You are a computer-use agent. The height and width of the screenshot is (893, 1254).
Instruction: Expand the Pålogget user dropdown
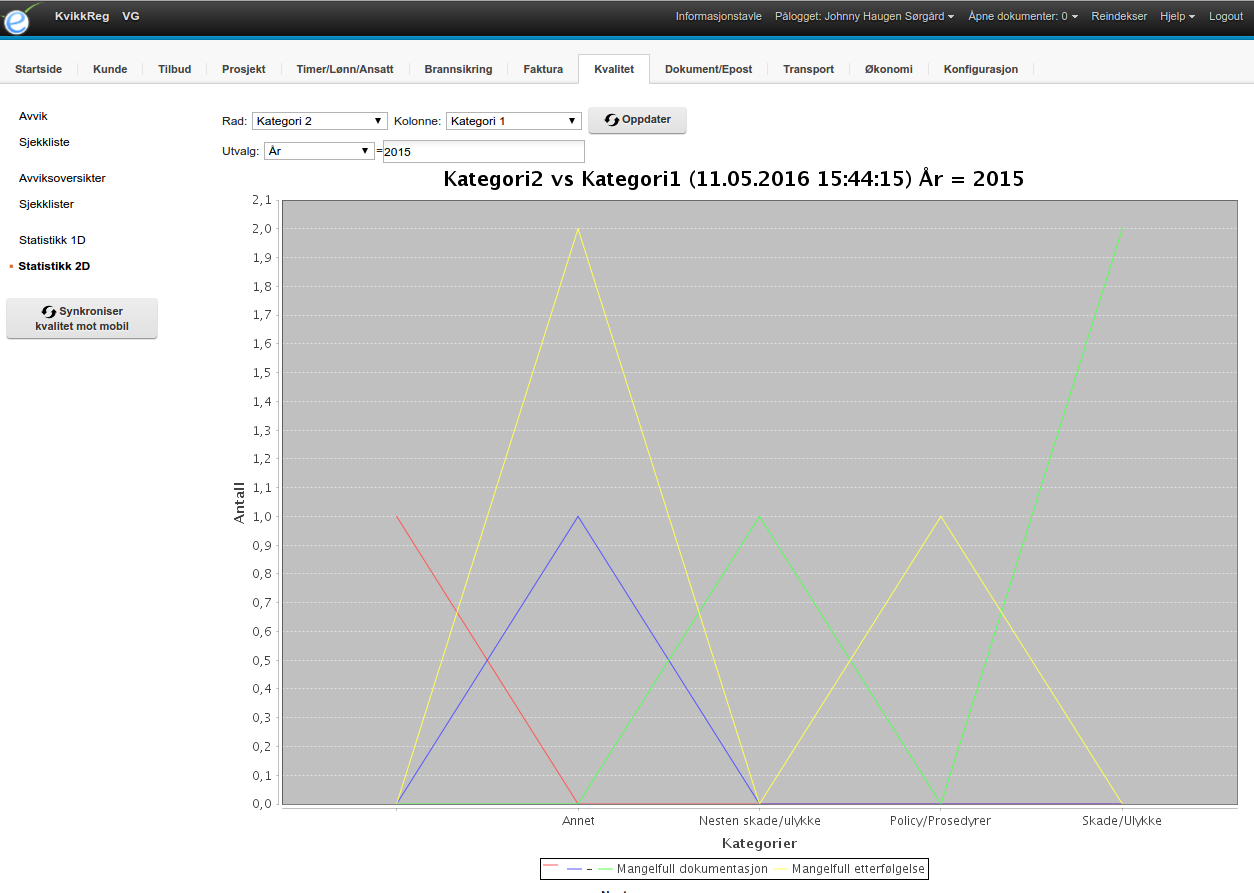(864, 16)
